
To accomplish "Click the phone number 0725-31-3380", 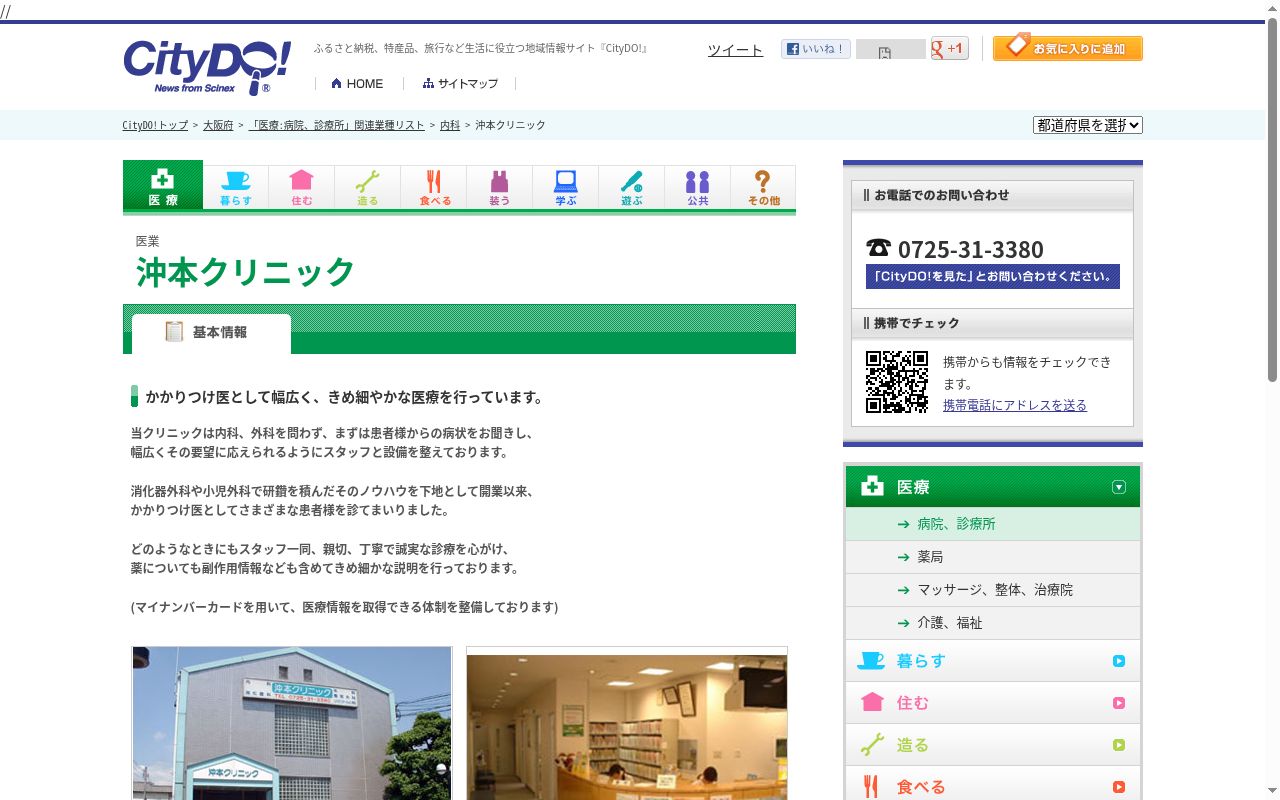I will click(x=970, y=249).
